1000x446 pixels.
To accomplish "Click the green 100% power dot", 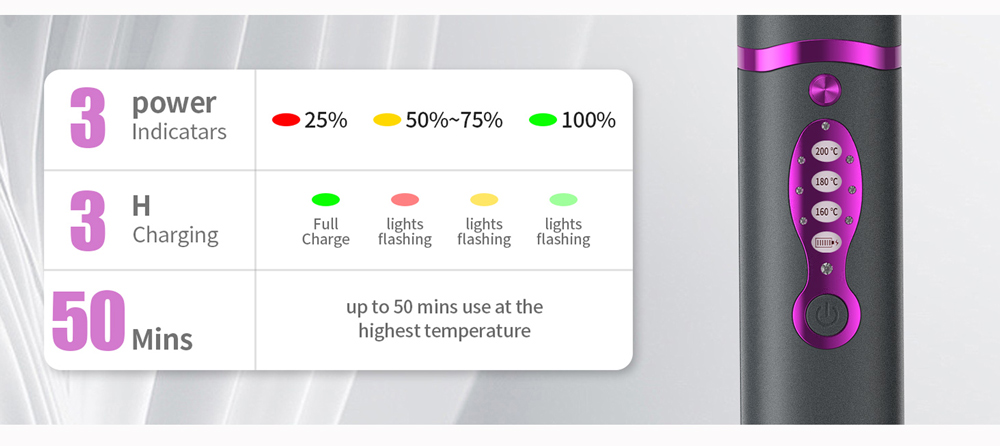I will pyautogui.click(x=543, y=119).
